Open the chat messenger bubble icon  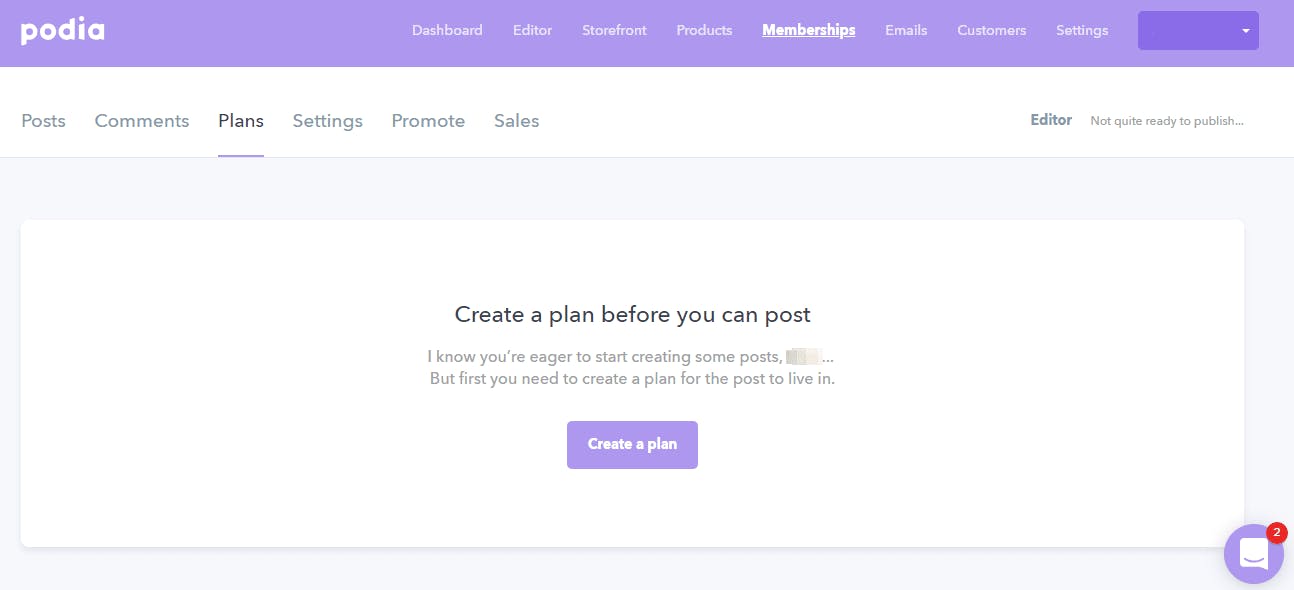click(x=1253, y=554)
